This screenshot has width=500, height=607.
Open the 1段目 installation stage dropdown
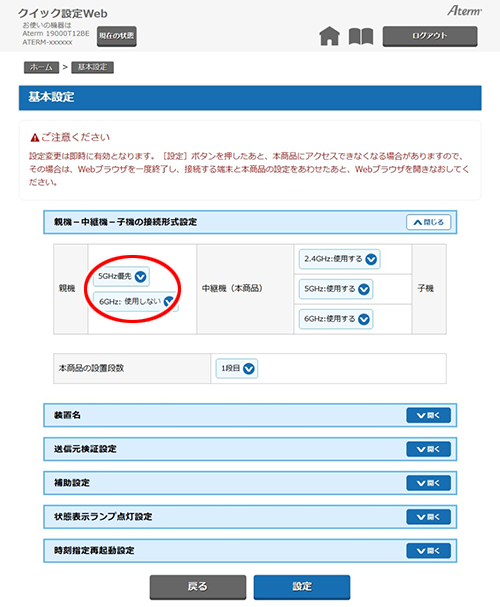237,369
